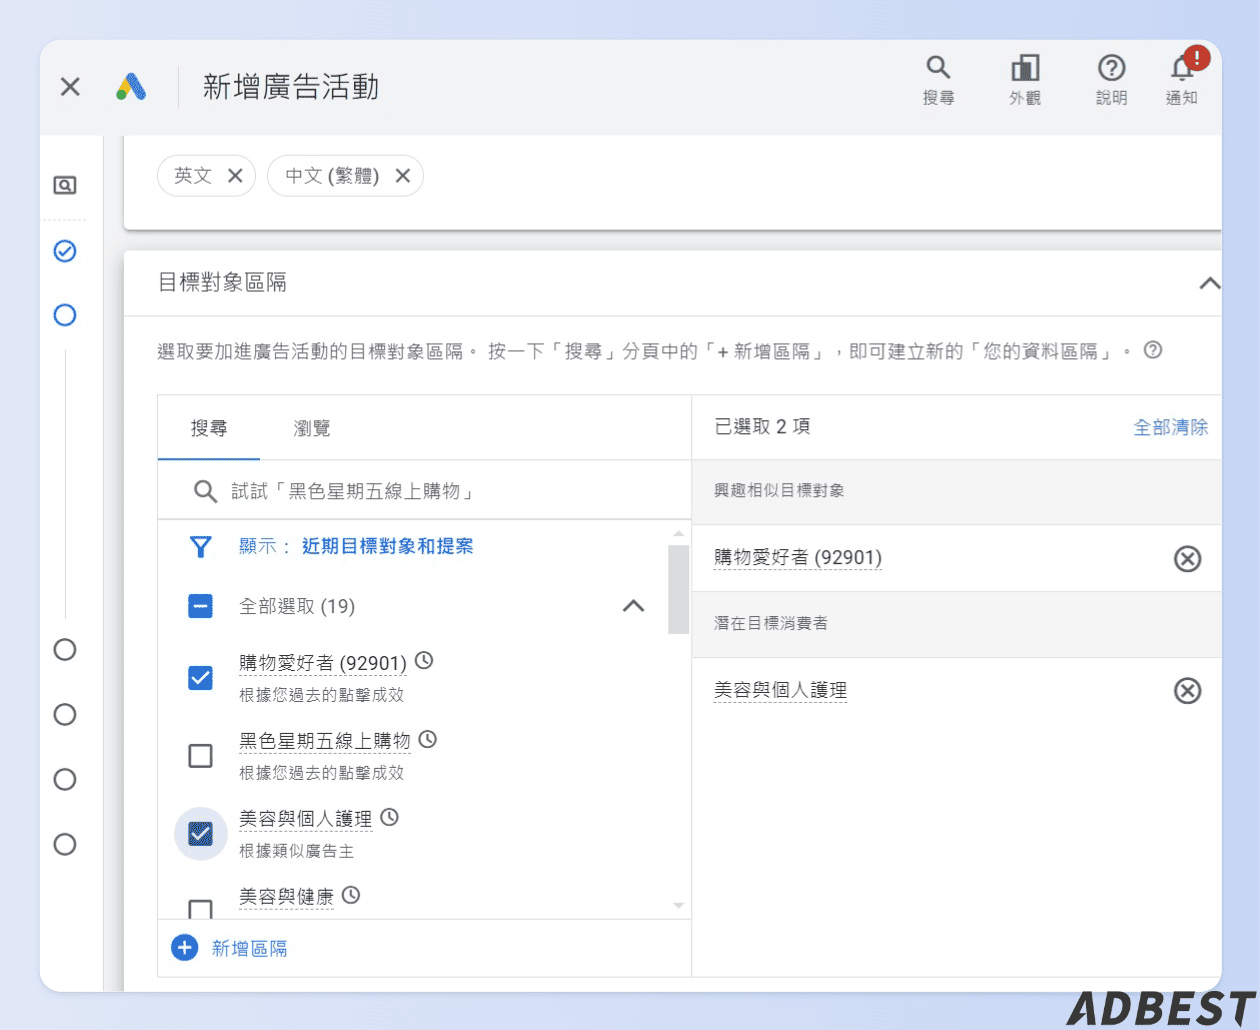Click 全部清除 to clear selected segments
This screenshot has width=1260, height=1030.
coord(1171,427)
